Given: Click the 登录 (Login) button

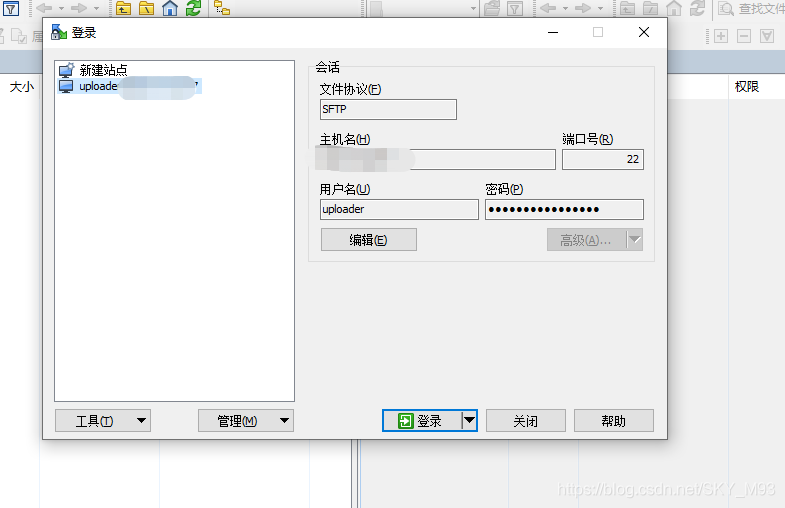Looking at the screenshot, I should 422,420.
